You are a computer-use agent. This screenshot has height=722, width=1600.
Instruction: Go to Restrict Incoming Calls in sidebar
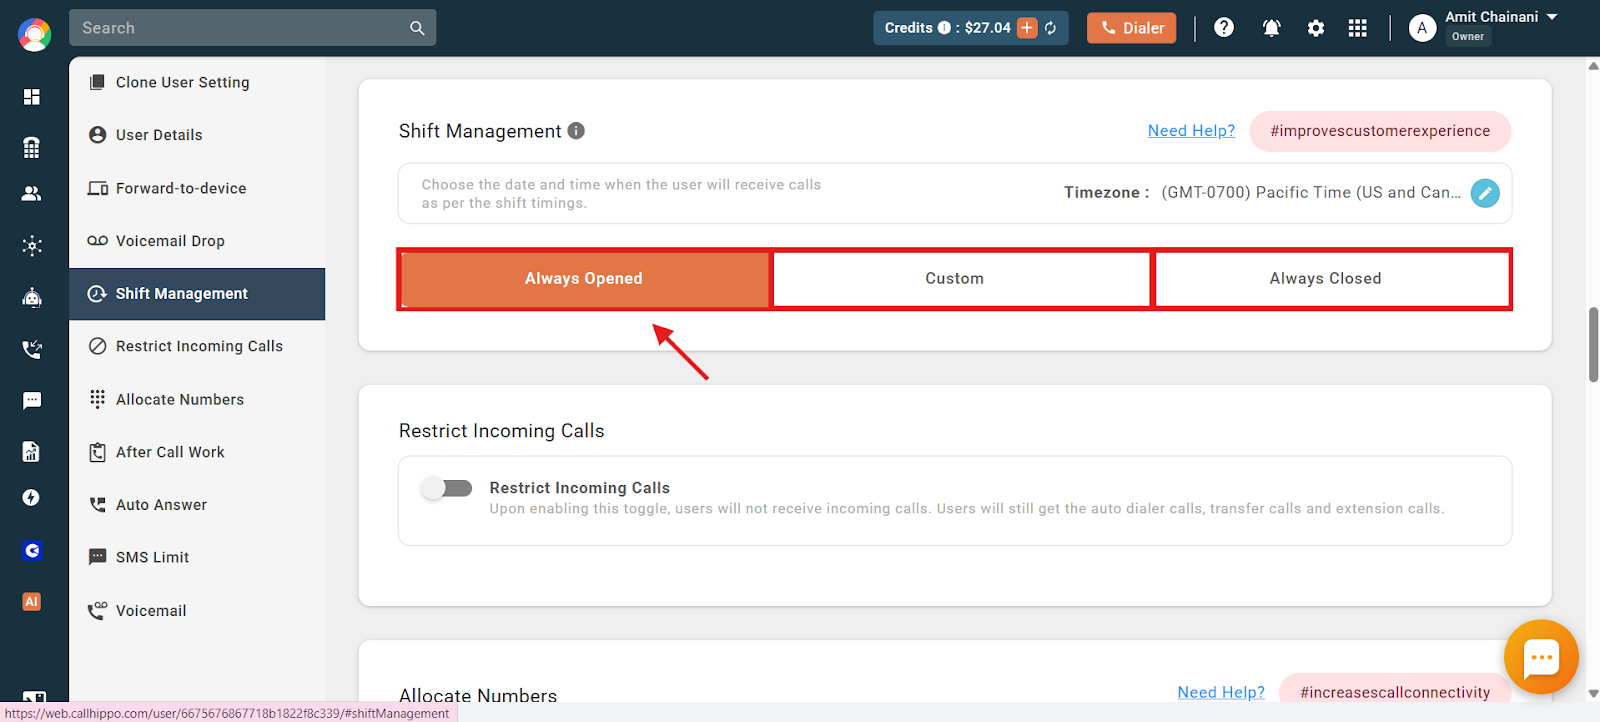[x=197, y=346]
